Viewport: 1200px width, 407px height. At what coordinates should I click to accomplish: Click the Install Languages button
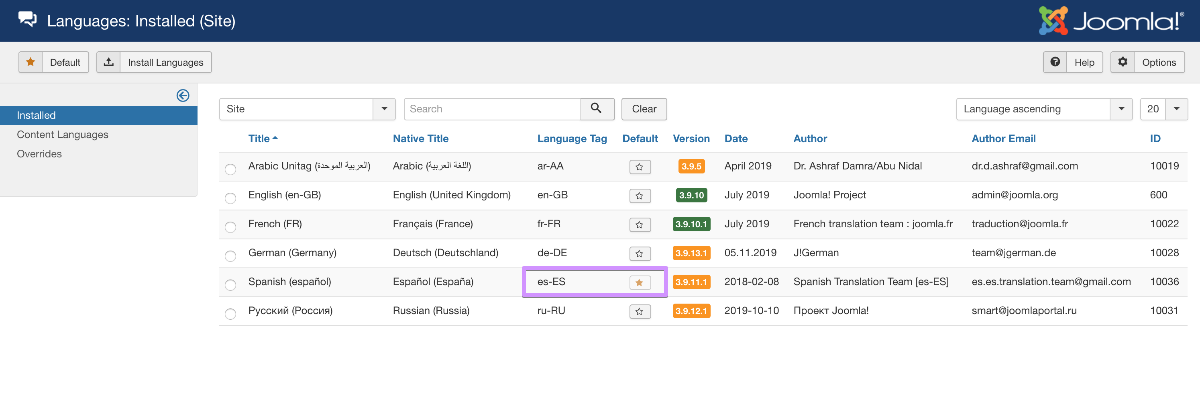click(154, 62)
